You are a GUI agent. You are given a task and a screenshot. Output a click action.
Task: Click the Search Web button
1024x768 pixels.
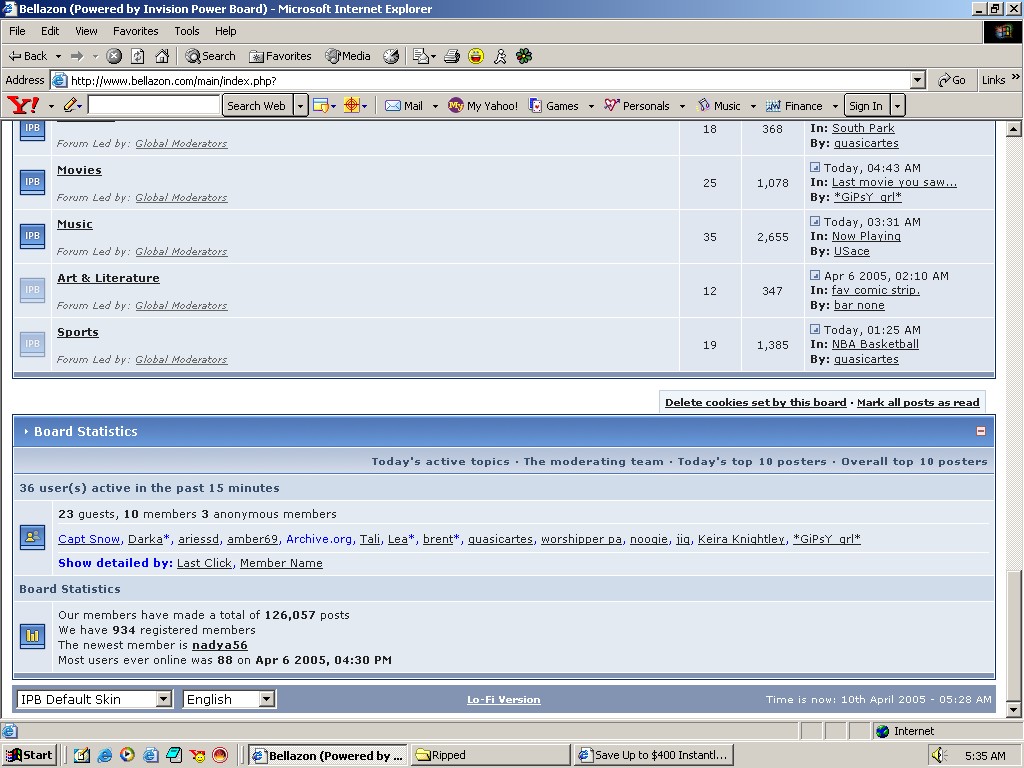coord(256,105)
